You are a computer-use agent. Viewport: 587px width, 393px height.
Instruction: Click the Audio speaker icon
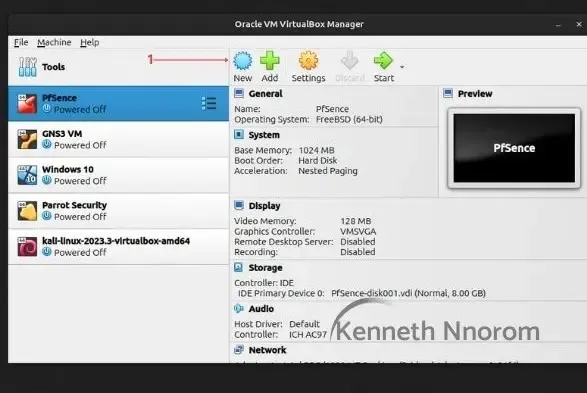point(238,308)
